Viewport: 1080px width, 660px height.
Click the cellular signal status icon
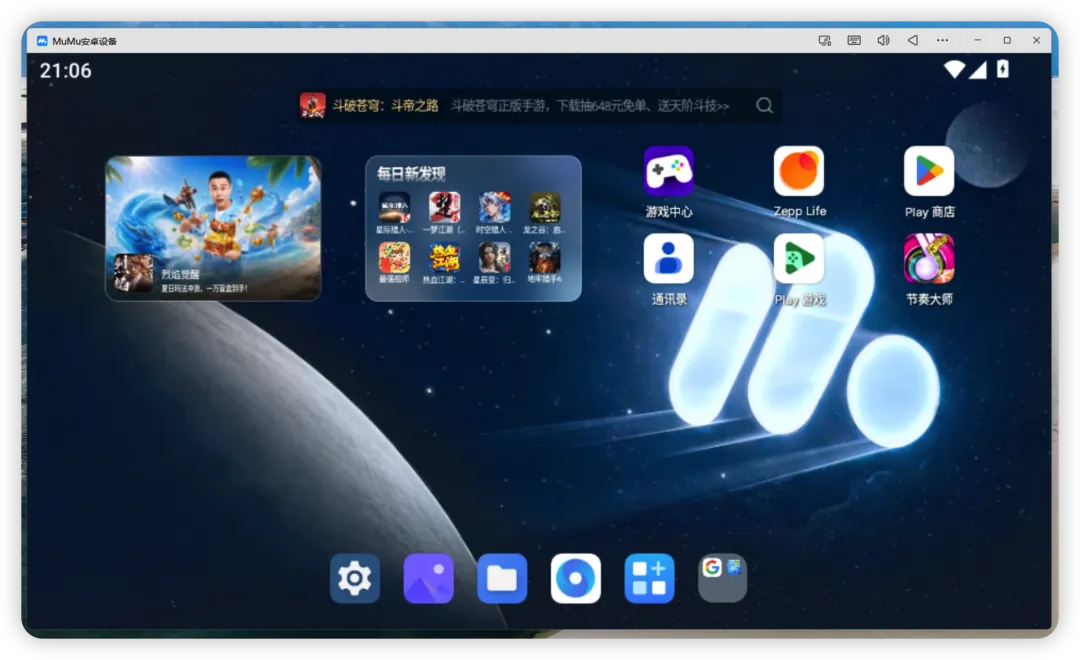pyautogui.click(x=977, y=70)
